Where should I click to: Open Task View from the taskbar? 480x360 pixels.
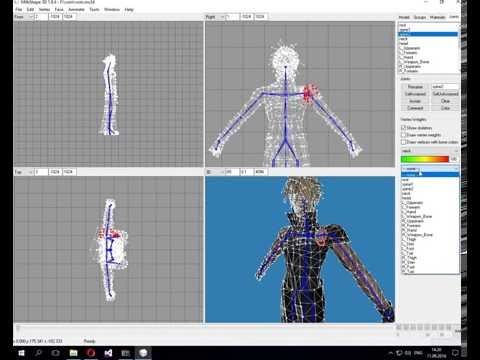pyautogui.click(x=56, y=353)
